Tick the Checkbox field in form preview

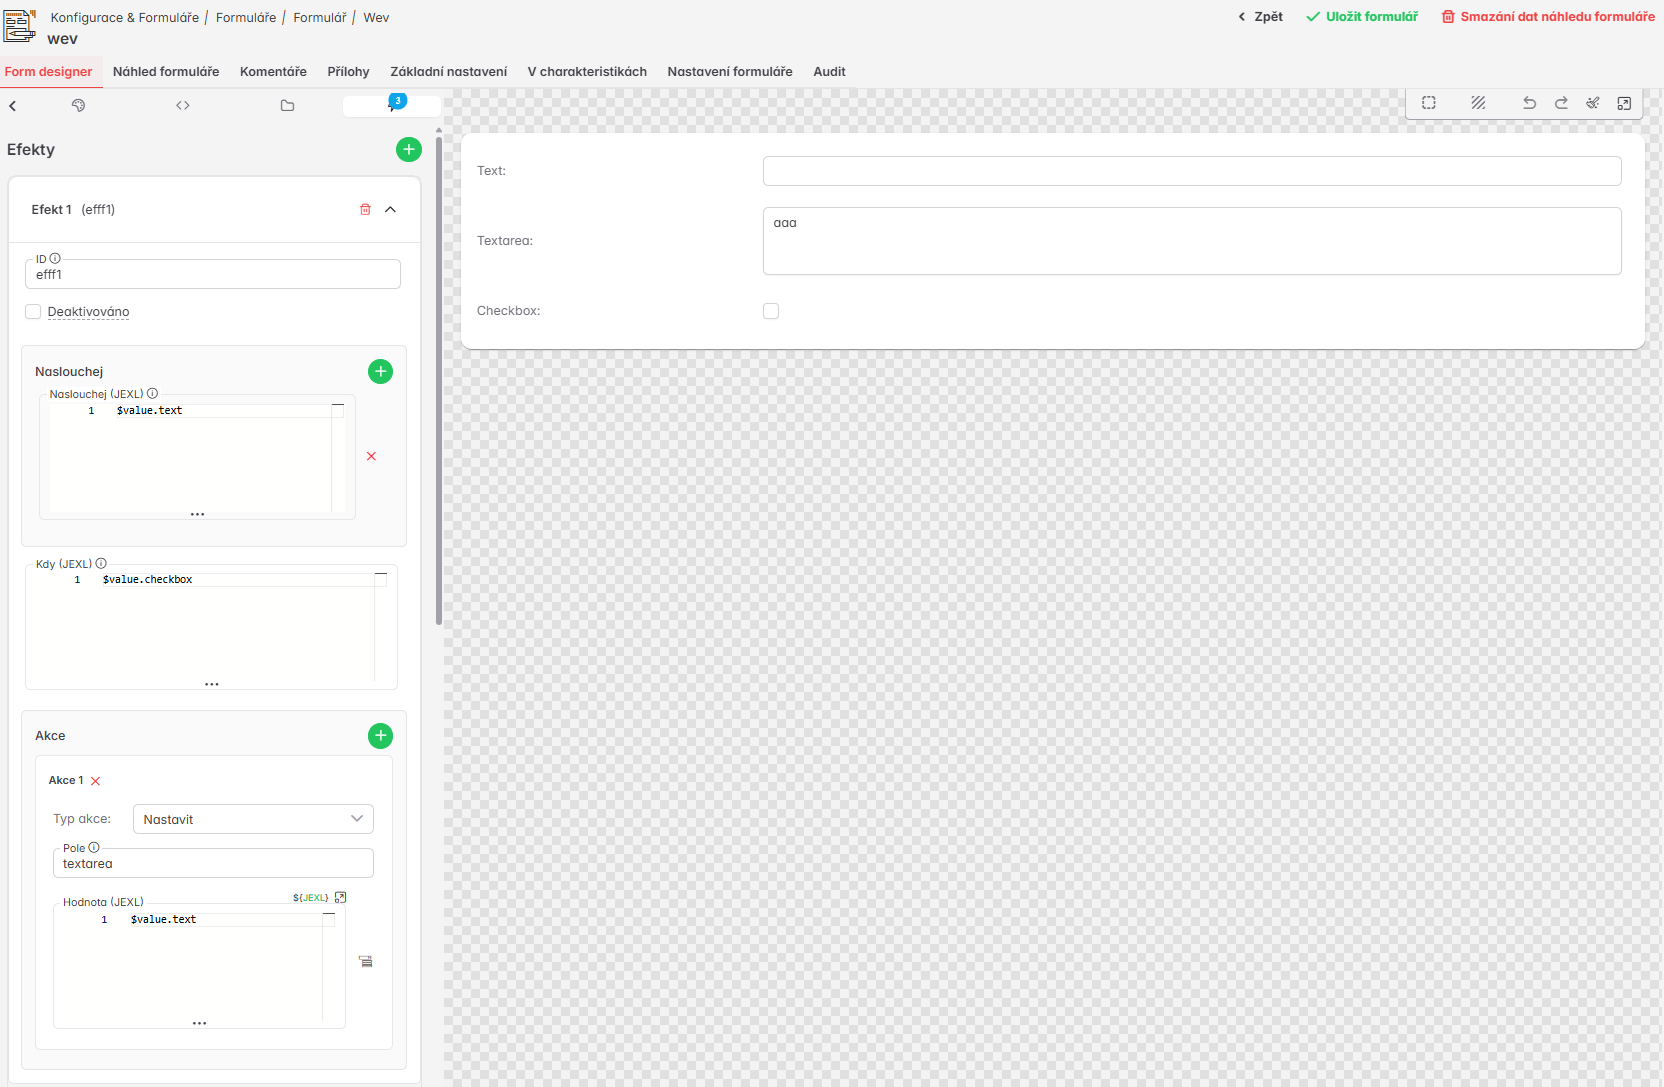click(771, 311)
